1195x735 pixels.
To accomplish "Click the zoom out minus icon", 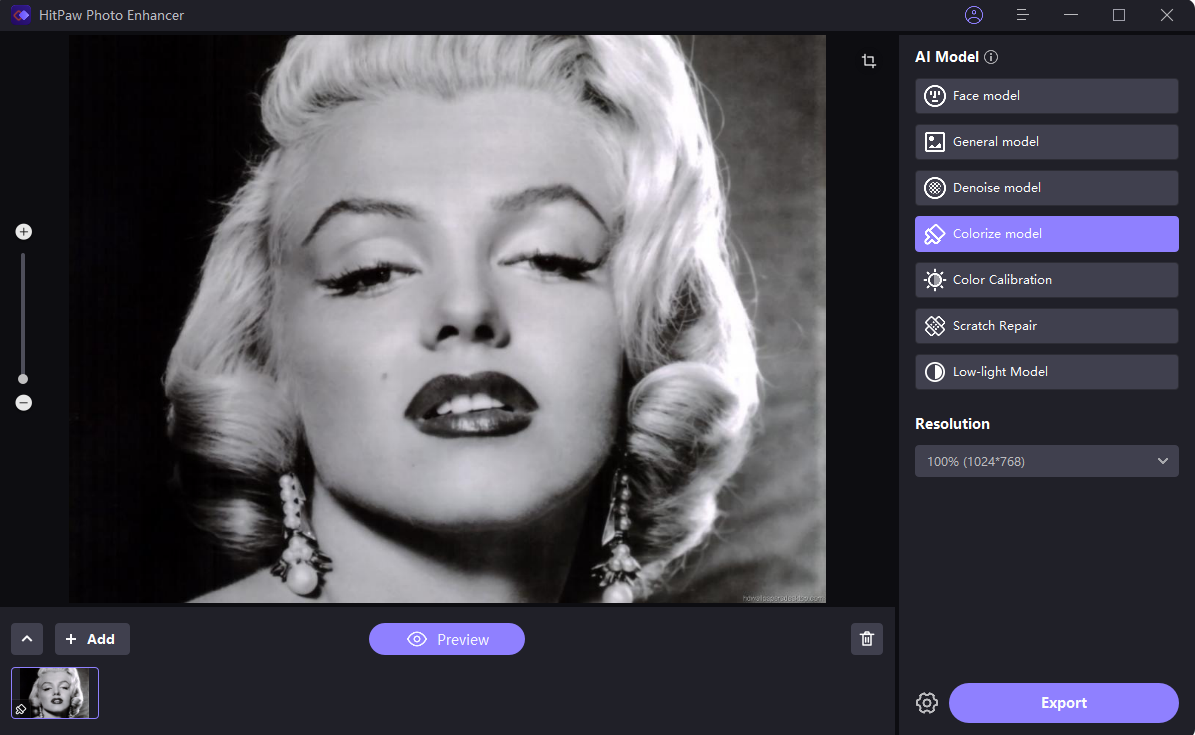I will point(24,403).
